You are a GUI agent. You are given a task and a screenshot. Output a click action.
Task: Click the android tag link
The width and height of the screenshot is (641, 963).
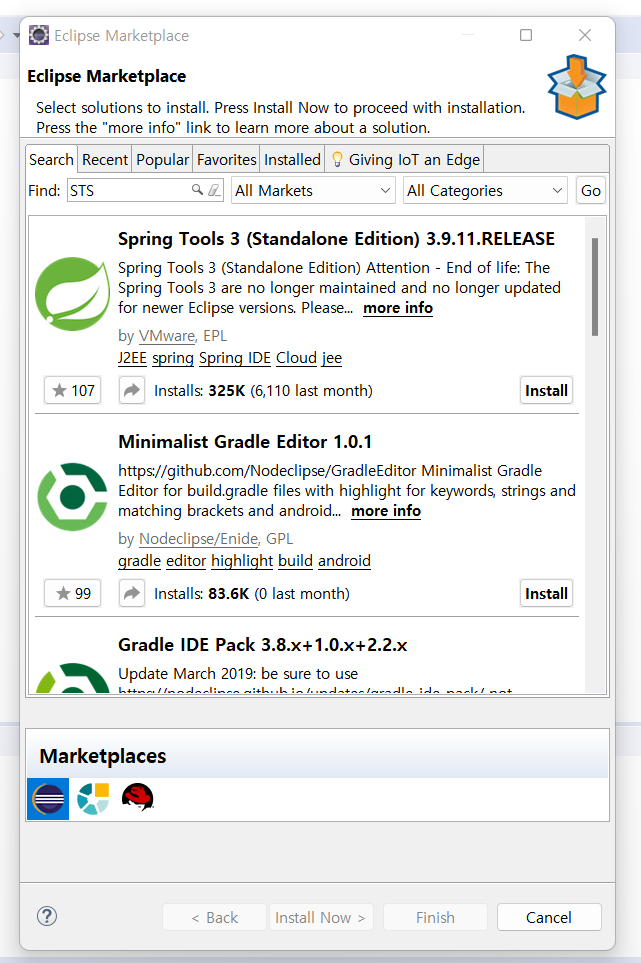coord(344,561)
